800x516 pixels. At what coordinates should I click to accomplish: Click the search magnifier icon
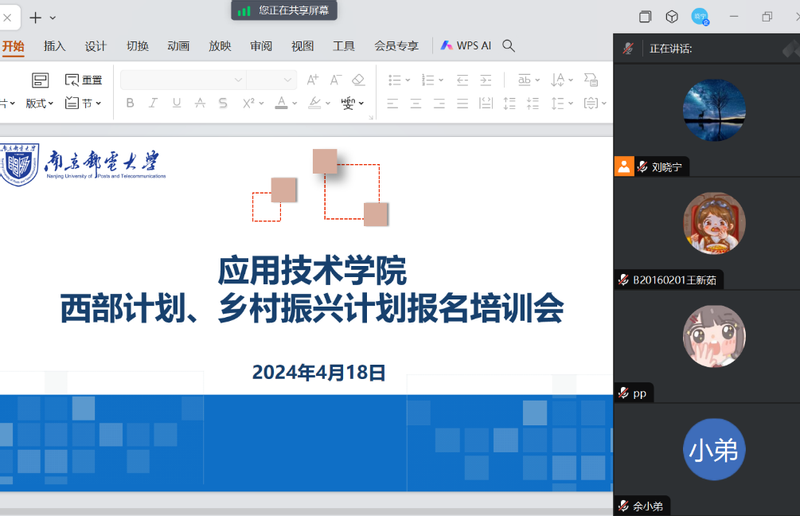point(508,46)
